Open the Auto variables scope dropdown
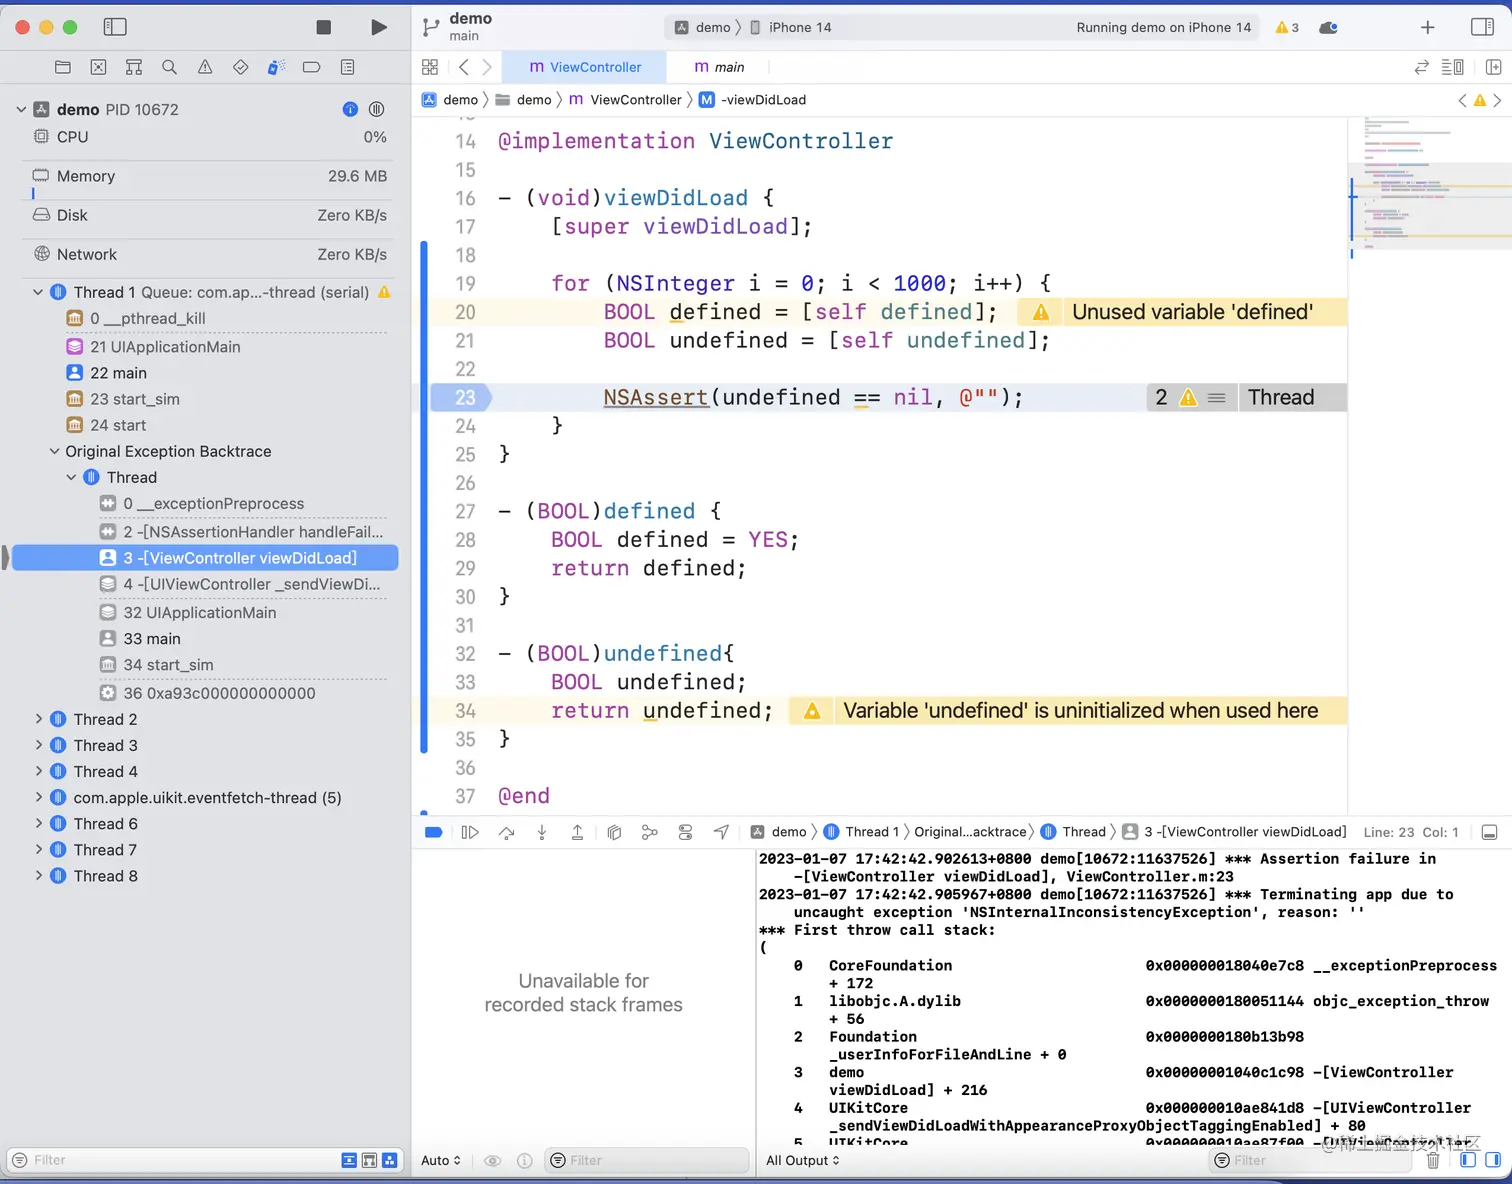The width and height of the screenshot is (1512, 1184). pos(441,1160)
